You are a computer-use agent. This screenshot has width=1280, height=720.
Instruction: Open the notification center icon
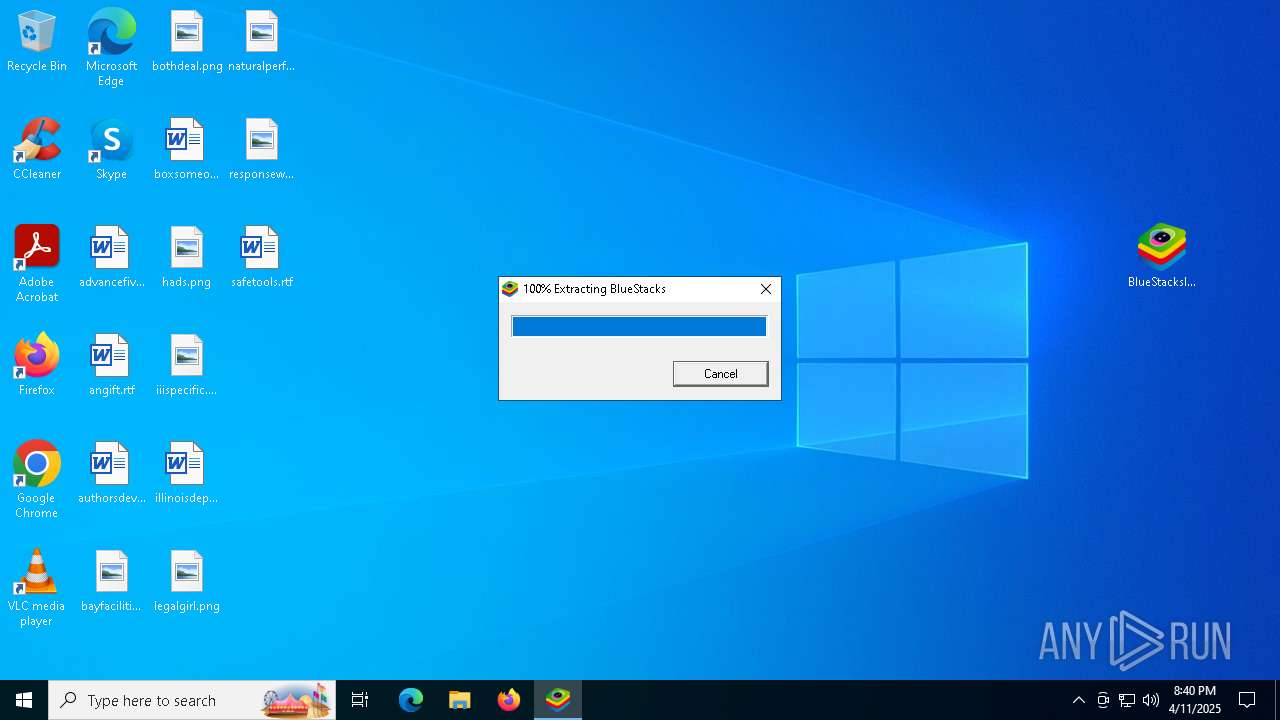coord(1247,700)
